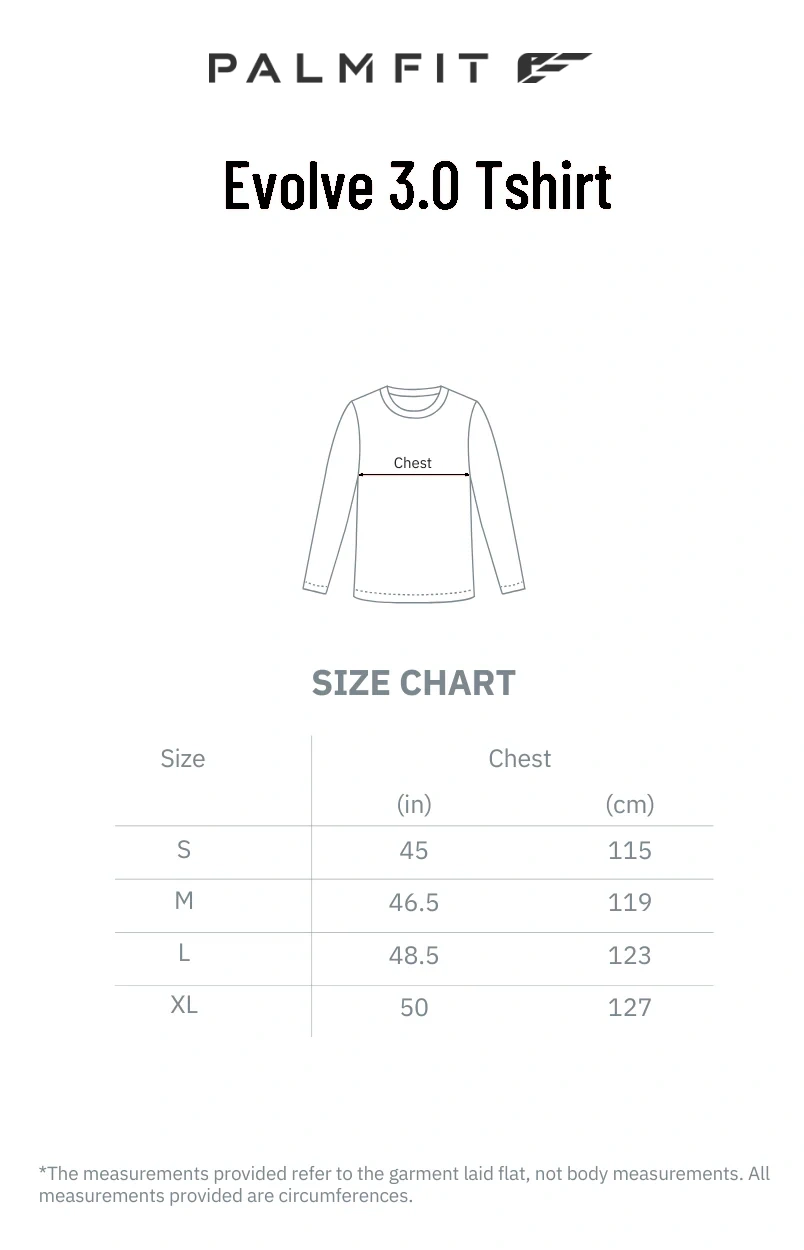Click the 115 cm chest value
Viewport: 804px width, 1250px height.
click(x=630, y=851)
